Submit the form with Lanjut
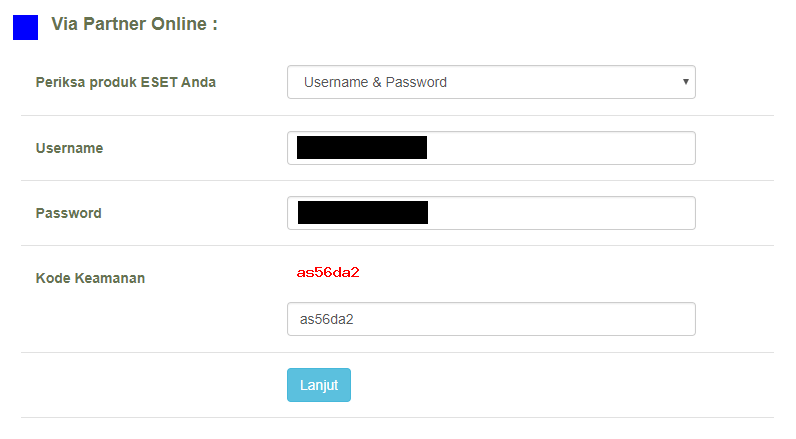This screenshot has height=439, width=796. tap(319, 385)
